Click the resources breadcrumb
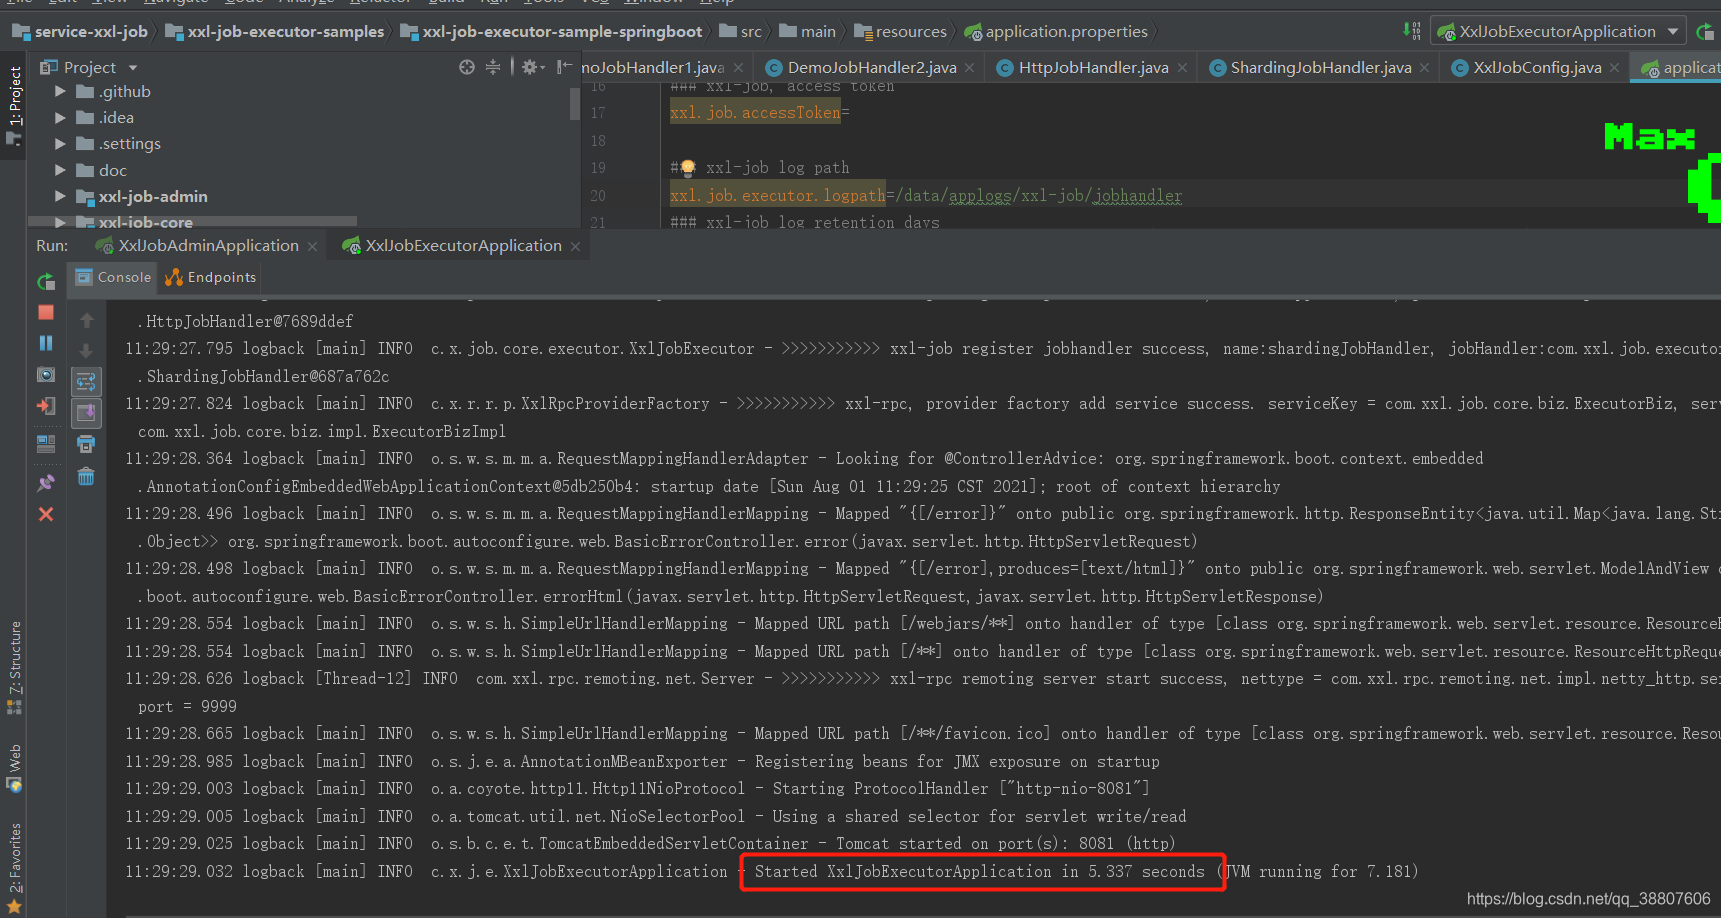Image resolution: width=1721 pixels, height=918 pixels. coord(901,32)
